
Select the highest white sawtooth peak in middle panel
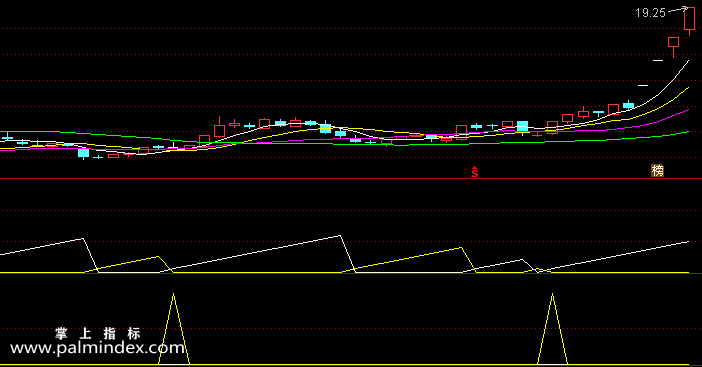340,235
